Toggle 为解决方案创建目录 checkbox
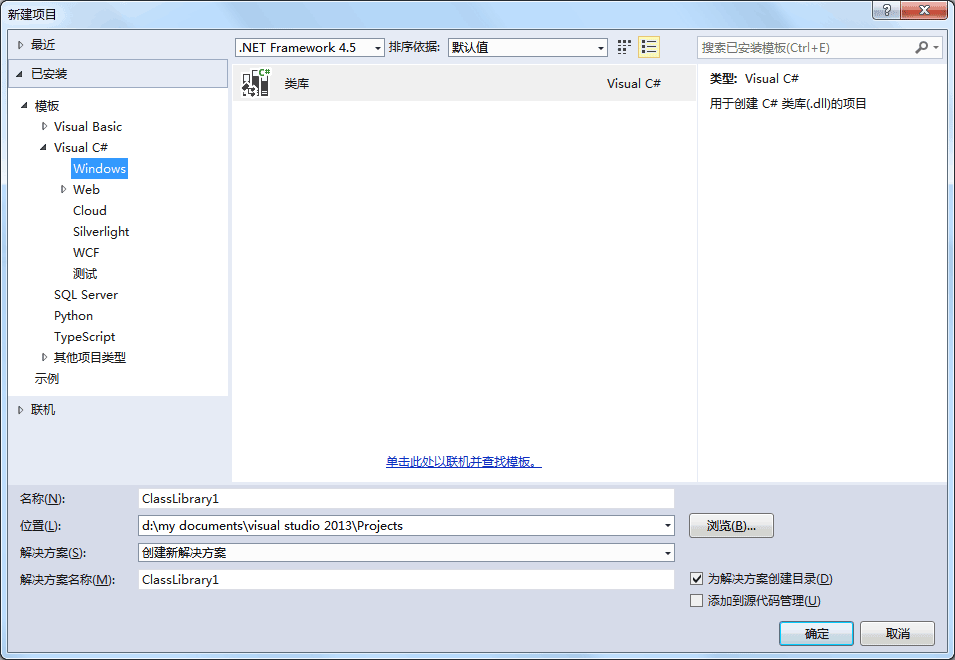 (x=697, y=579)
